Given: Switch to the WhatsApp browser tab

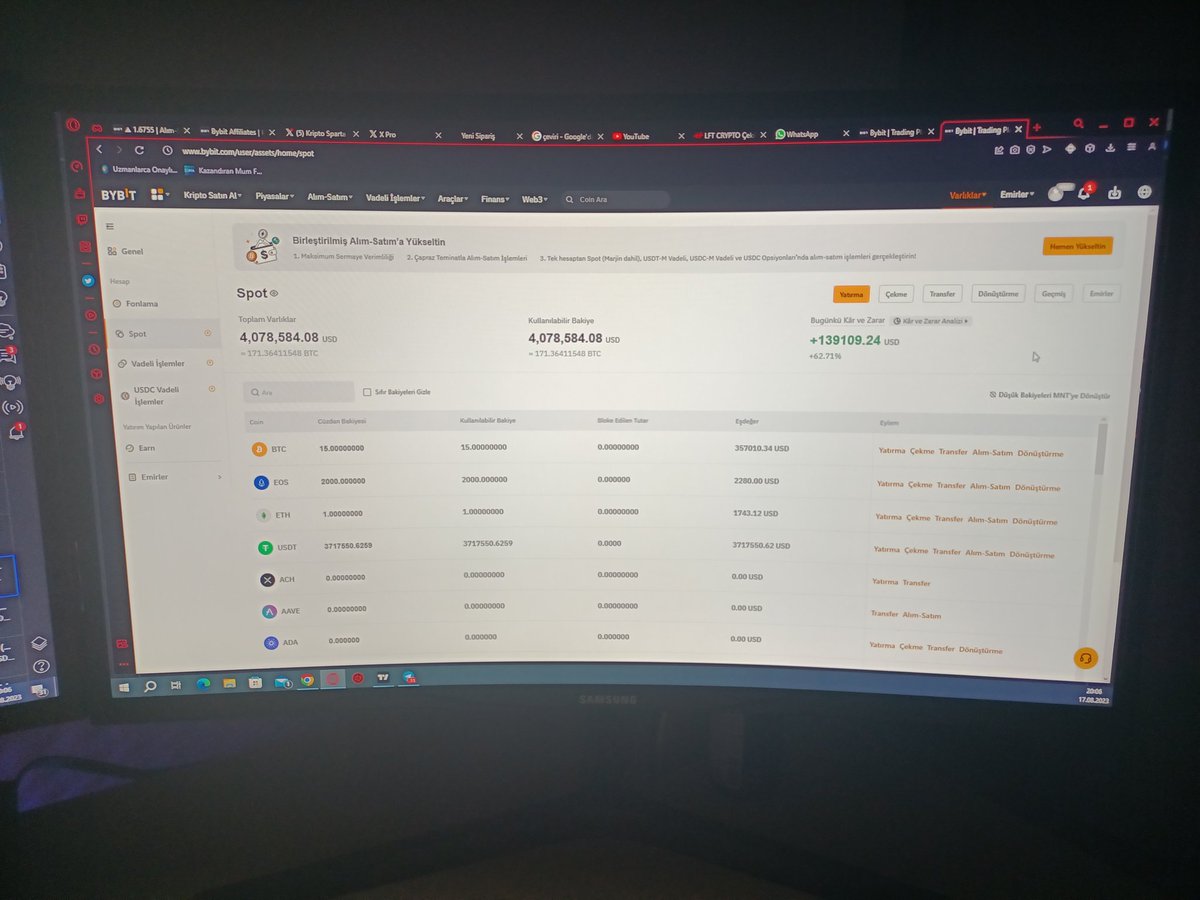Looking at the screenshot, I should pyautogui.click(x=803, y=134).
